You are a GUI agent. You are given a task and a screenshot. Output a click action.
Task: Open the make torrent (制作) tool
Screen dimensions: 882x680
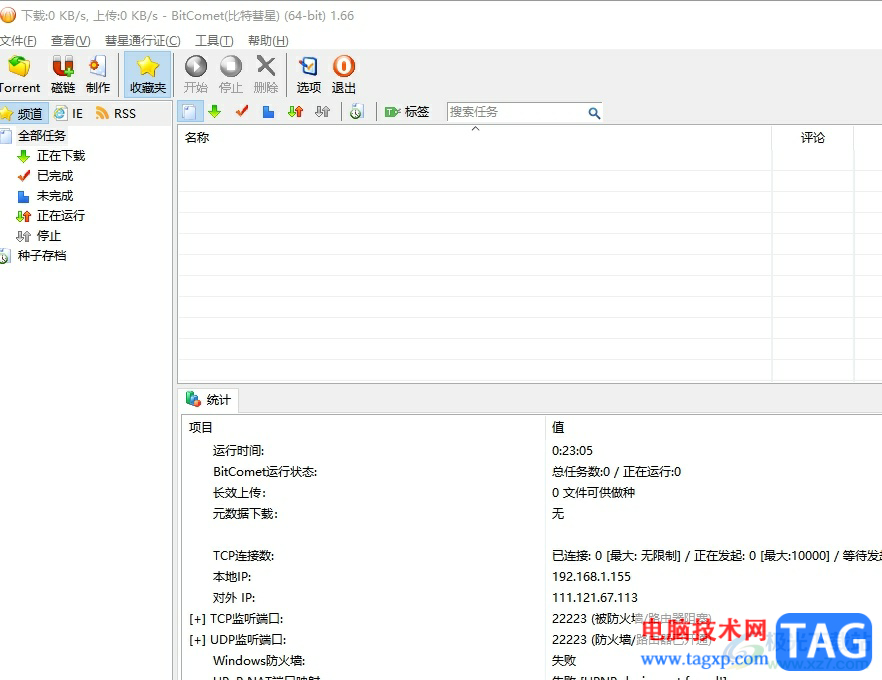tap(97, 74)
